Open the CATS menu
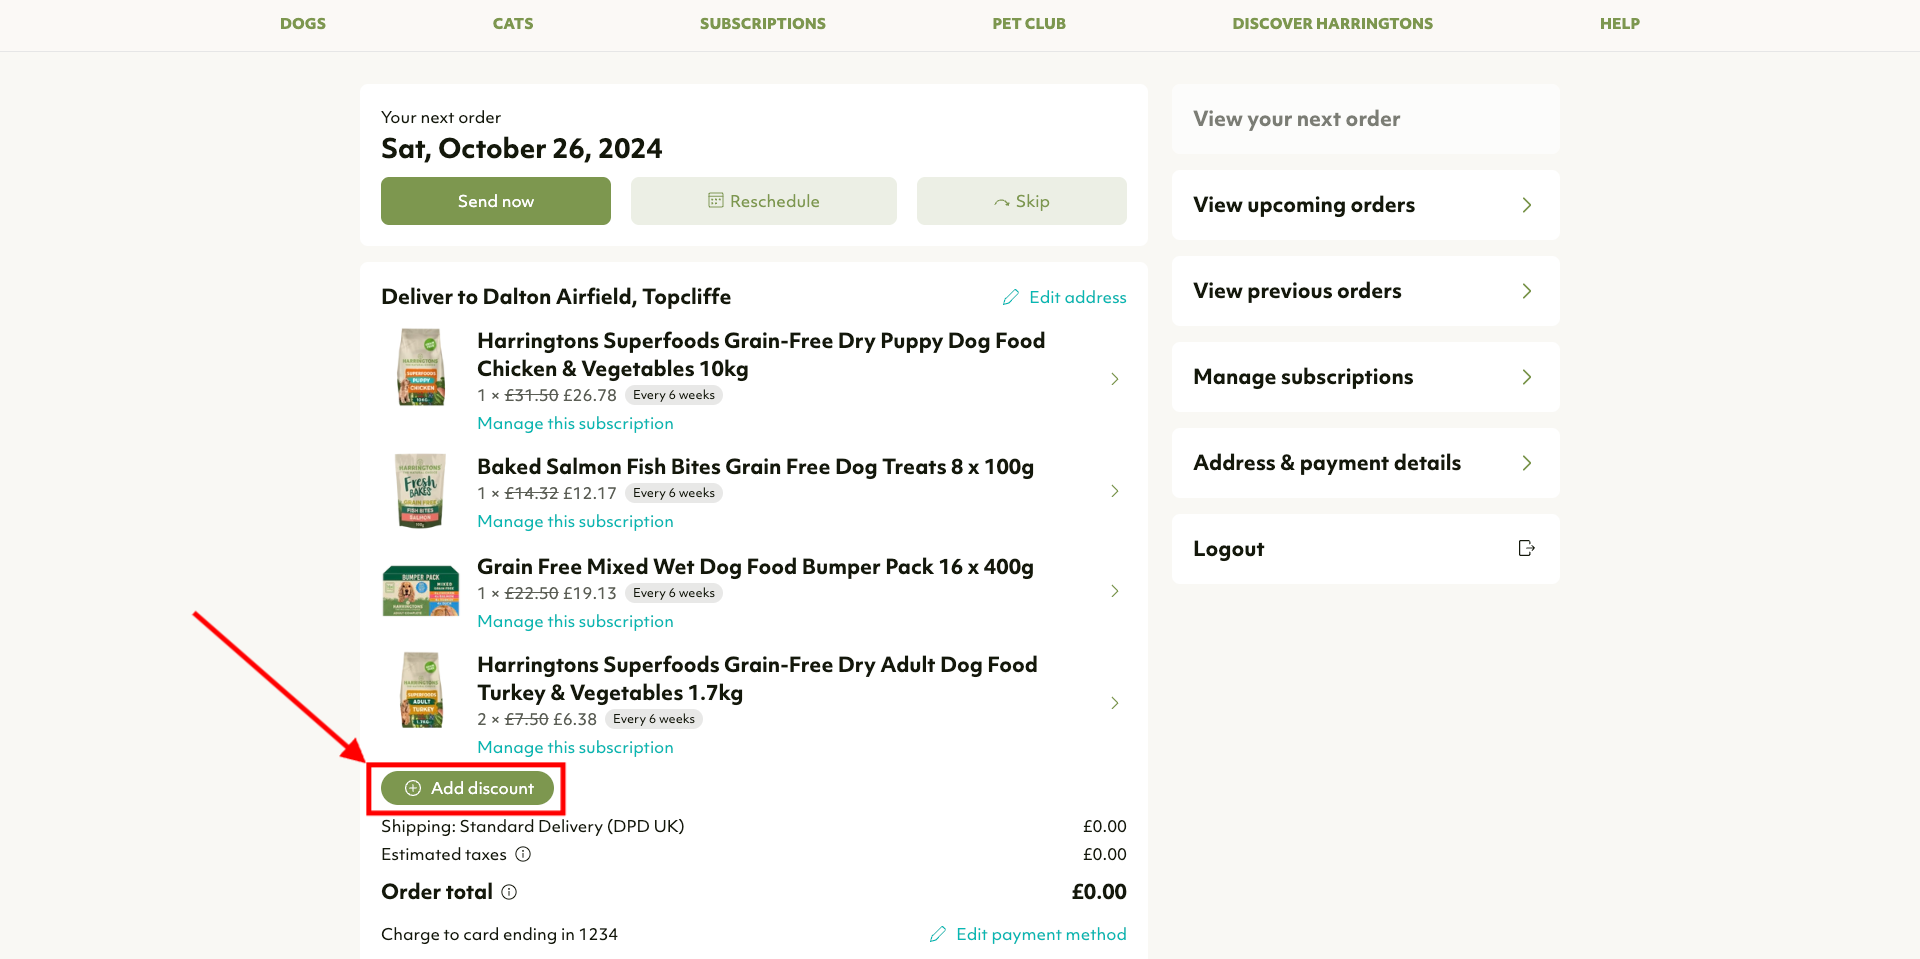This screenshot has width=1920, height=959. coord(513,23)
